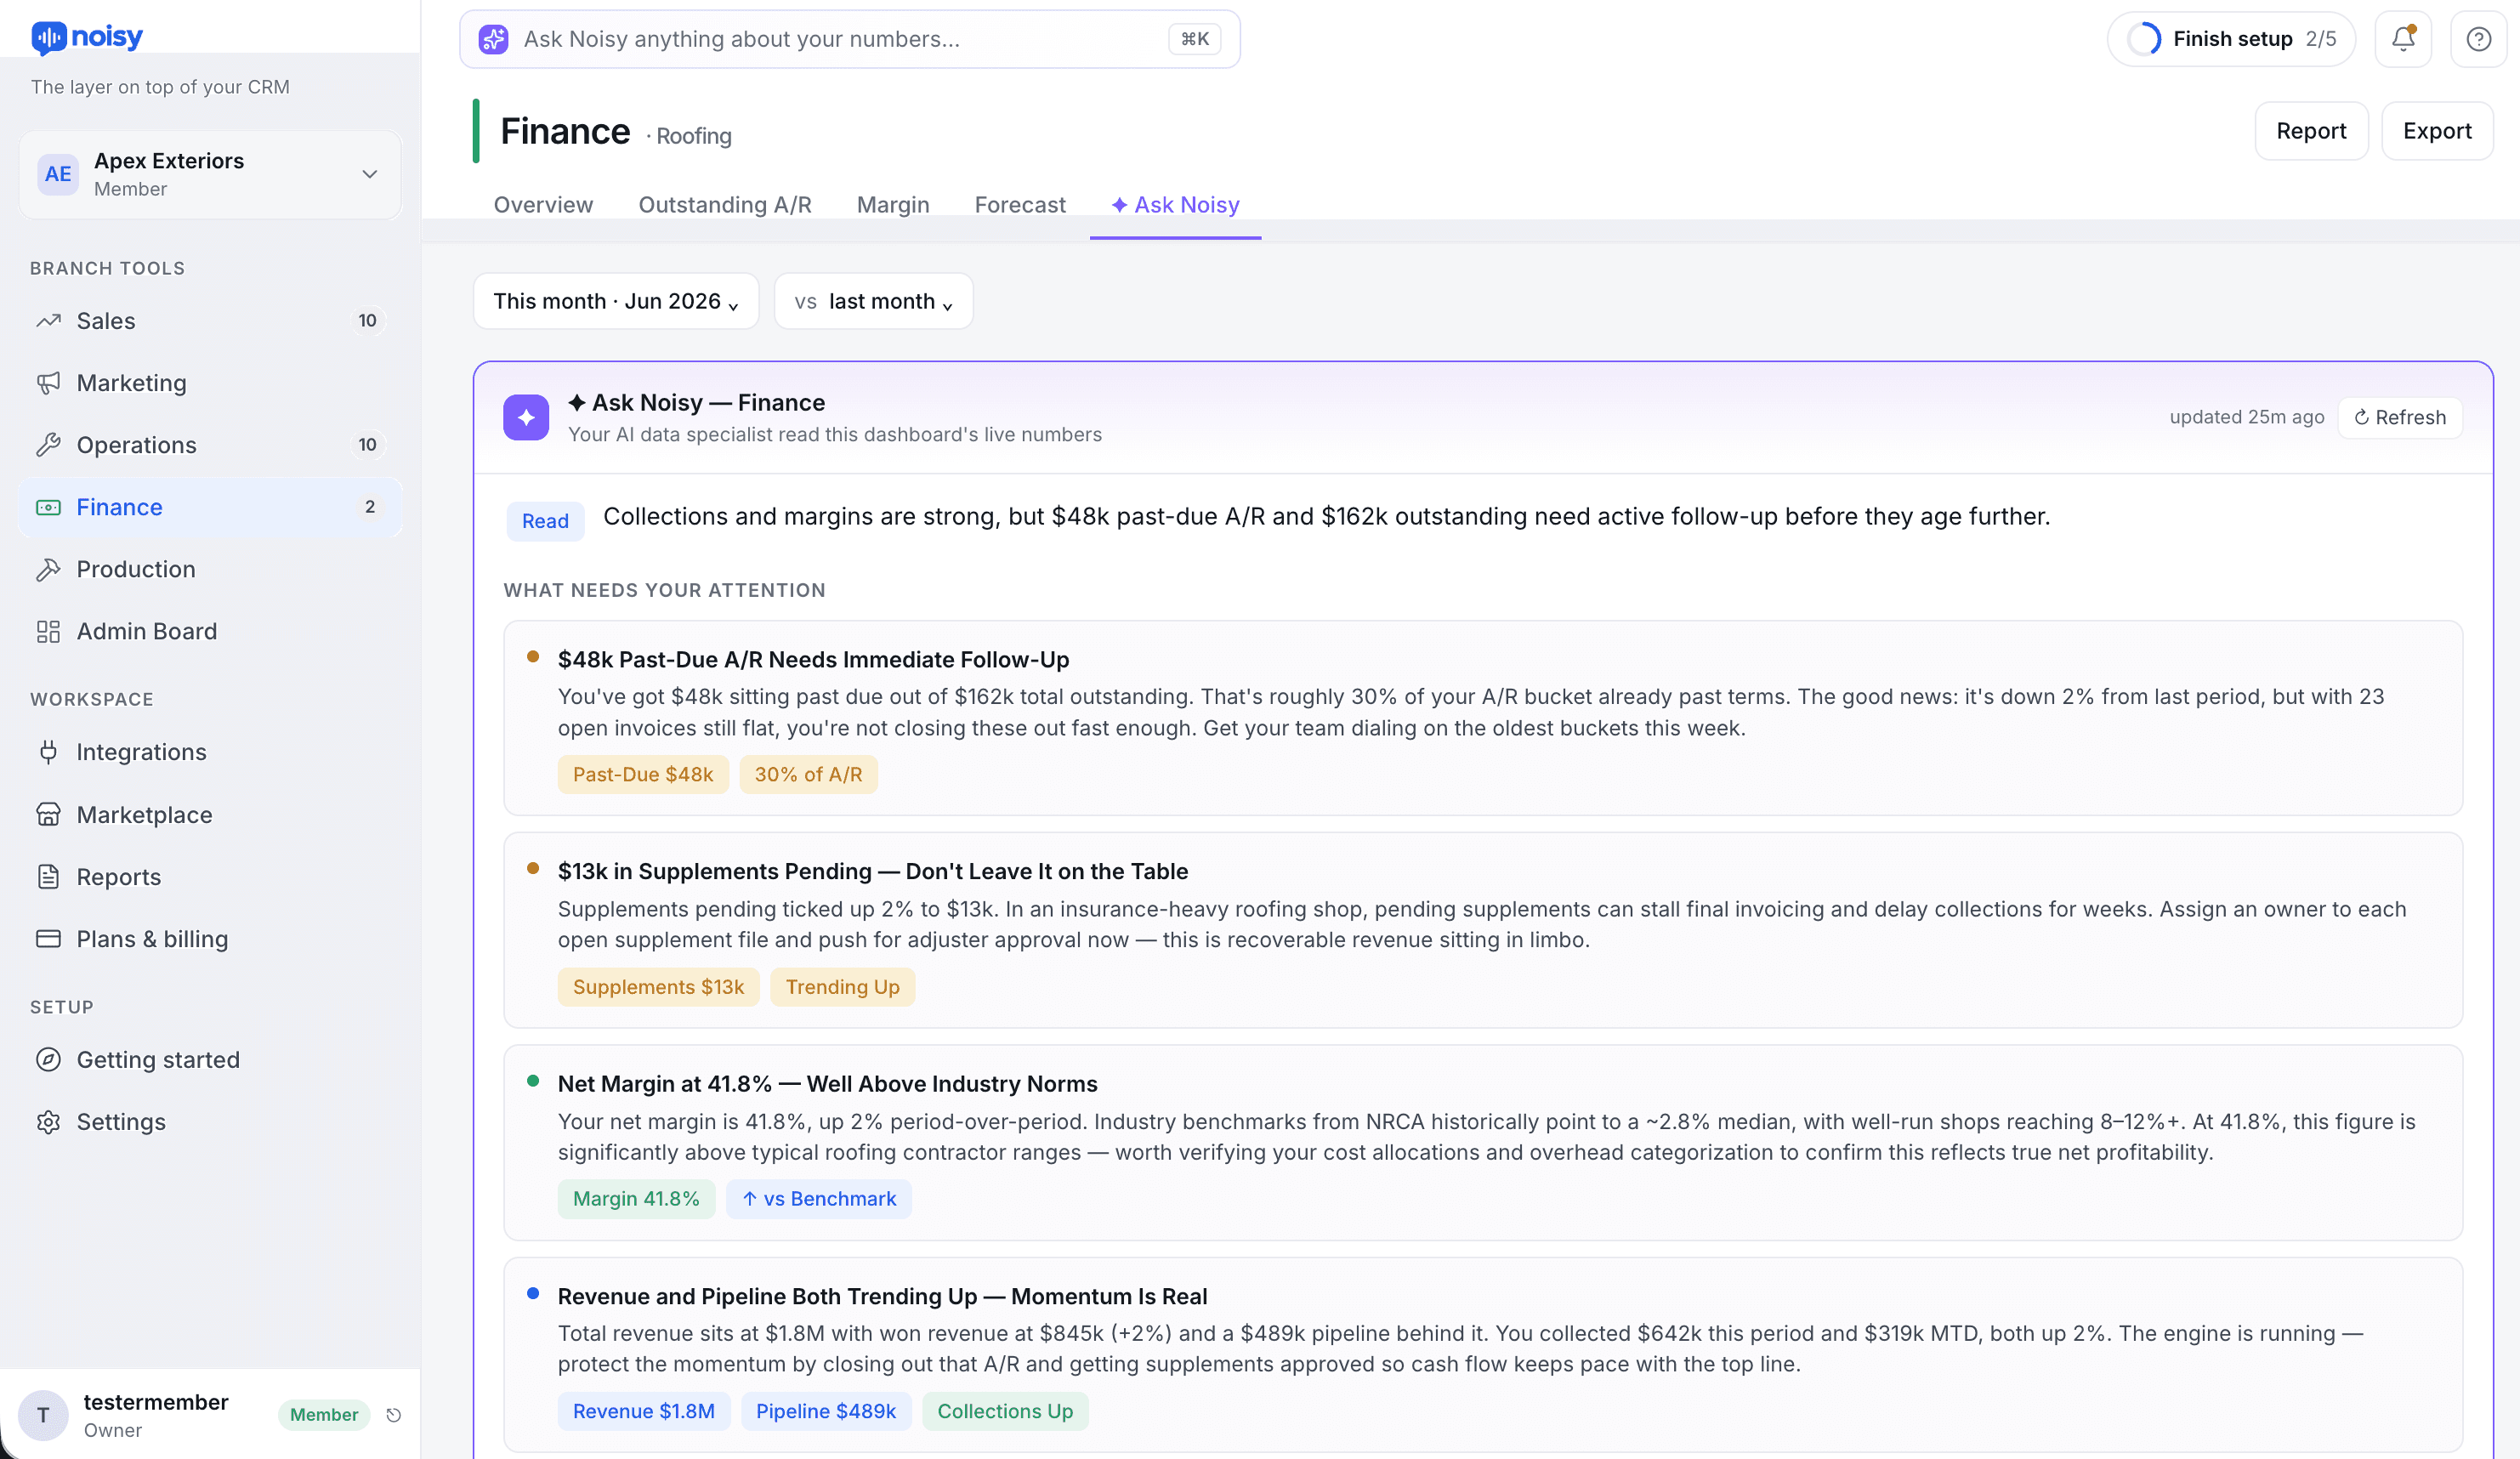Switch to the Margin tab
Image resolution: width=2520 pixels, height=1459 pixels.
coord(893,205)
